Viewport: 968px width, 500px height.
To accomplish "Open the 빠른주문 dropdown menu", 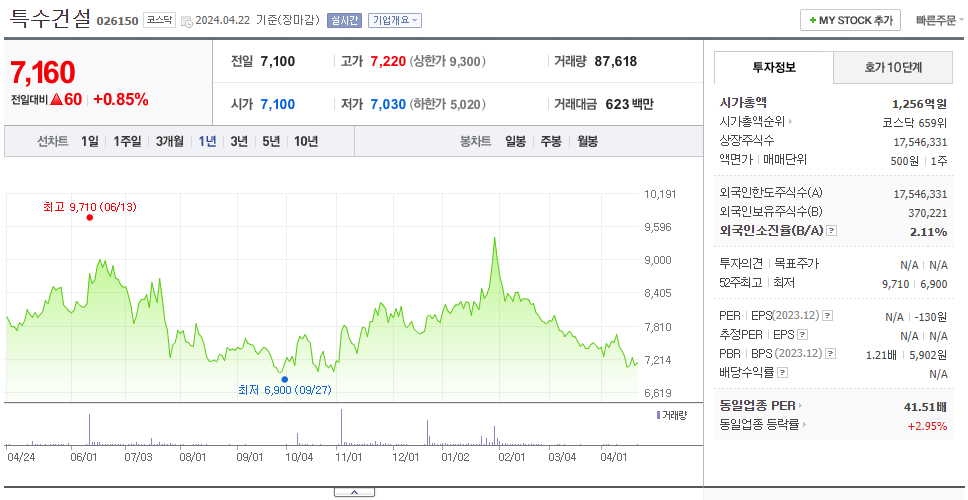I will click(940, 20).
